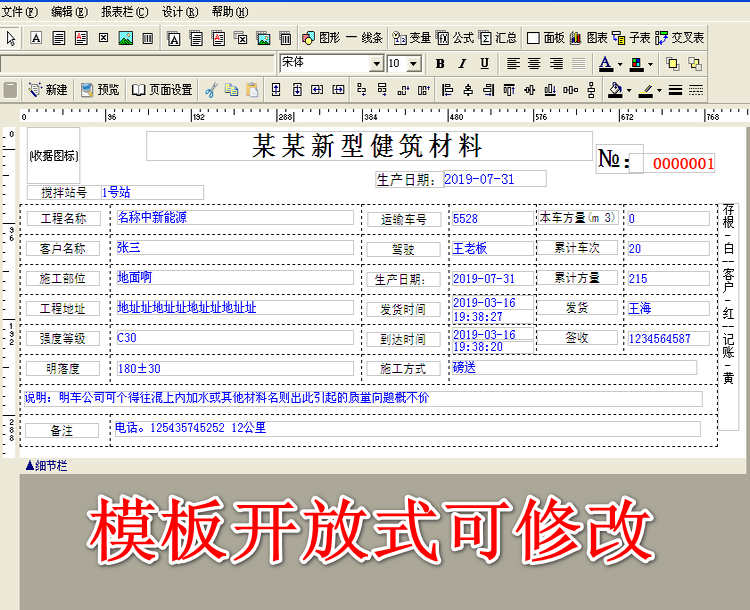Add a 面板 panel to the report

tap(545, 38)
